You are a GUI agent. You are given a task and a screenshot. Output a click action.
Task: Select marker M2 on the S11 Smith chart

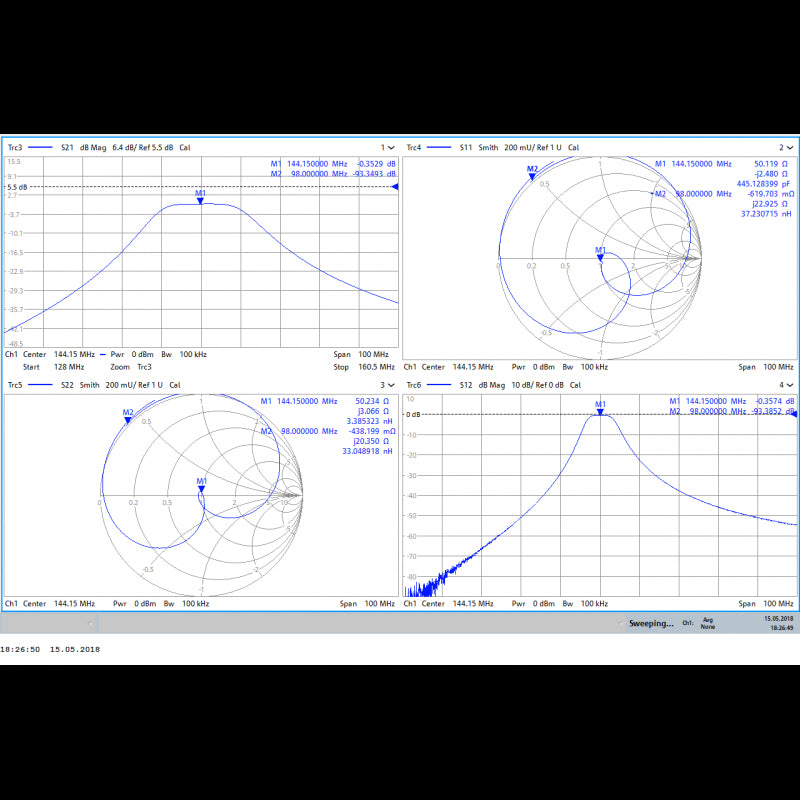coord(532,177)
